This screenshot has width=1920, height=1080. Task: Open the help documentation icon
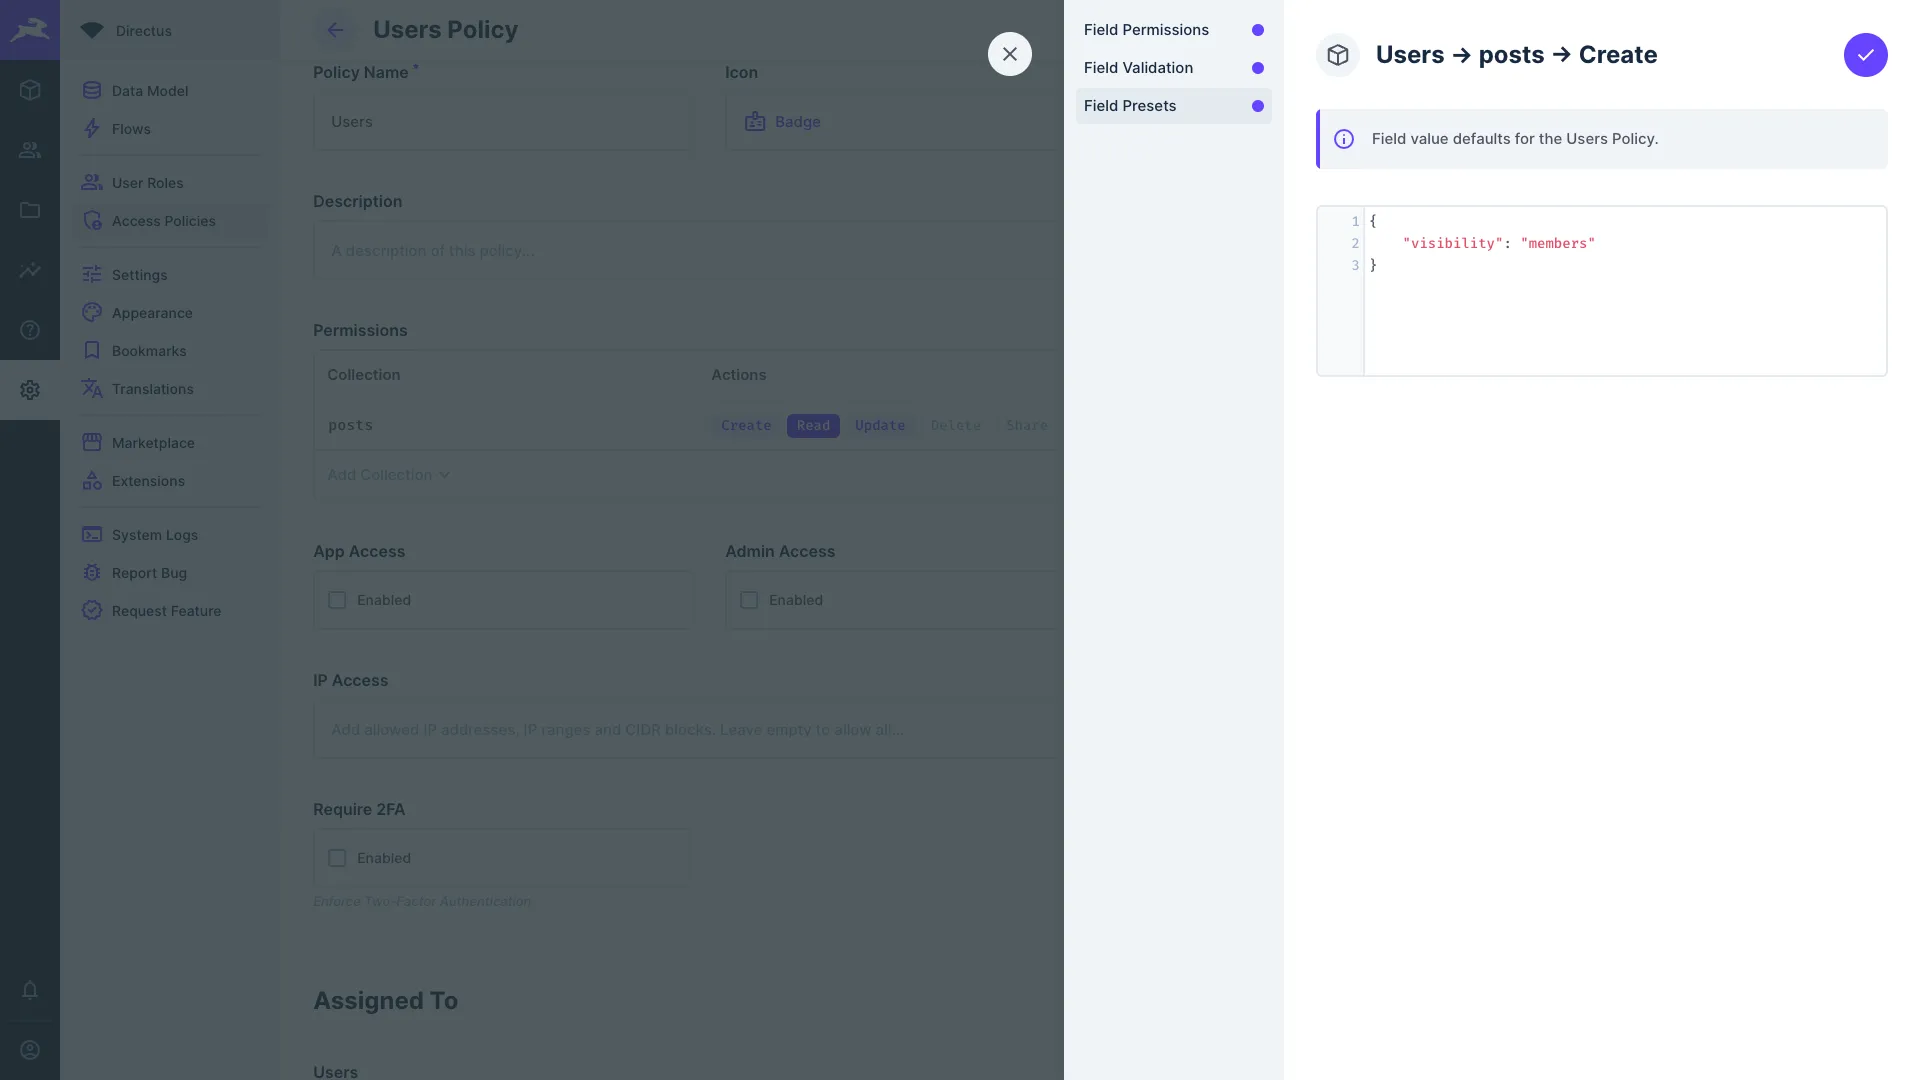coord(30,330)
